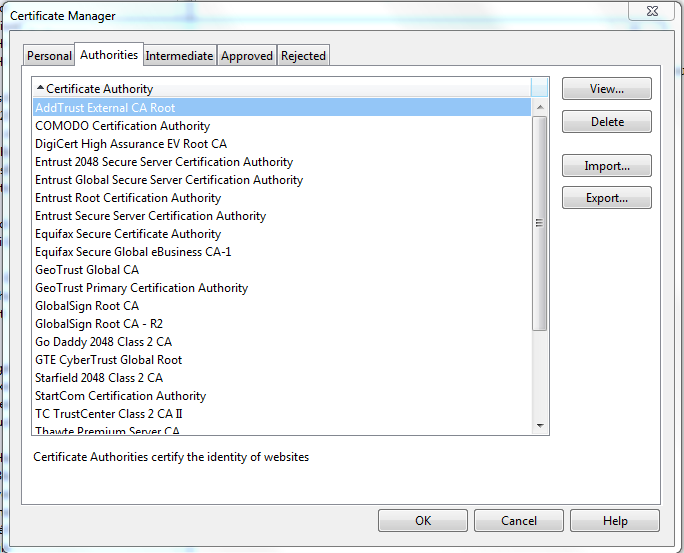Select Starfield 2048 Class 2 CA

282,378
